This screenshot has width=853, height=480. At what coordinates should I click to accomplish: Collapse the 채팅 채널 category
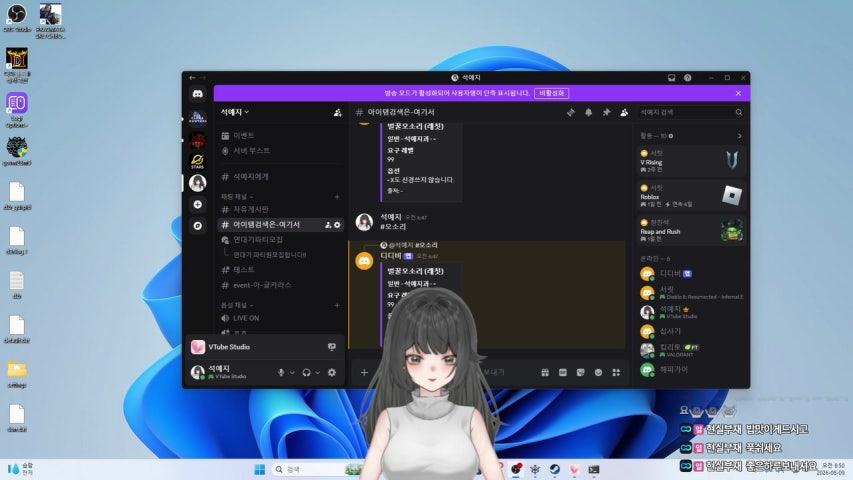pos(237,196)
